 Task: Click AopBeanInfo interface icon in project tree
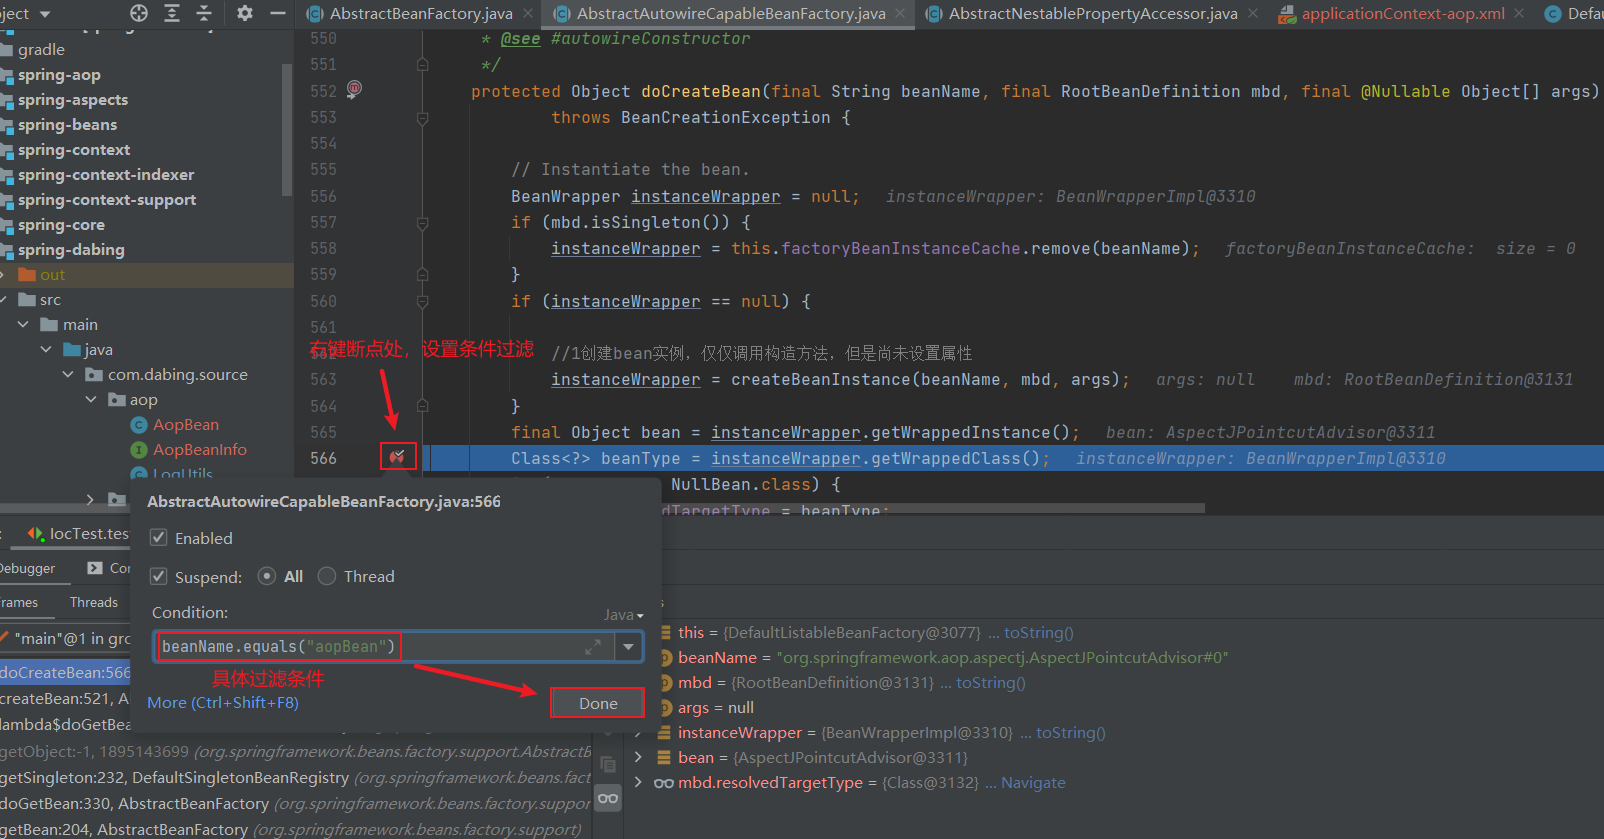[x=139, y=450]
